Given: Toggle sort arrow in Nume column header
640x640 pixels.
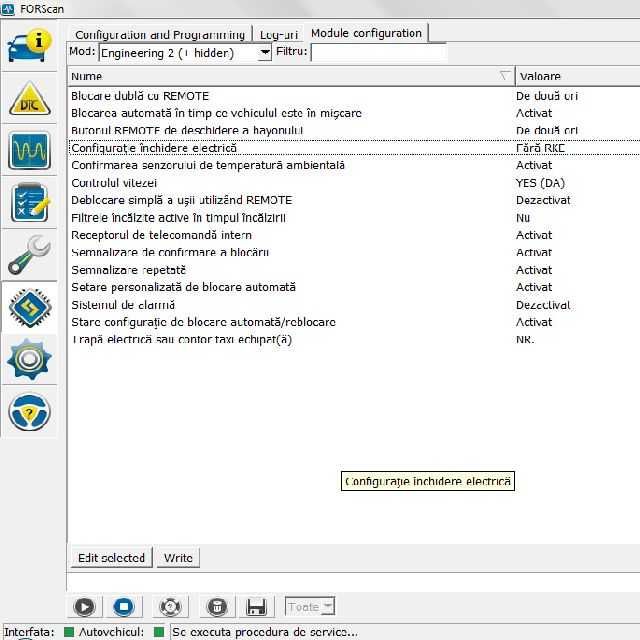Looking at the screenshot, I should coord(504,76).
